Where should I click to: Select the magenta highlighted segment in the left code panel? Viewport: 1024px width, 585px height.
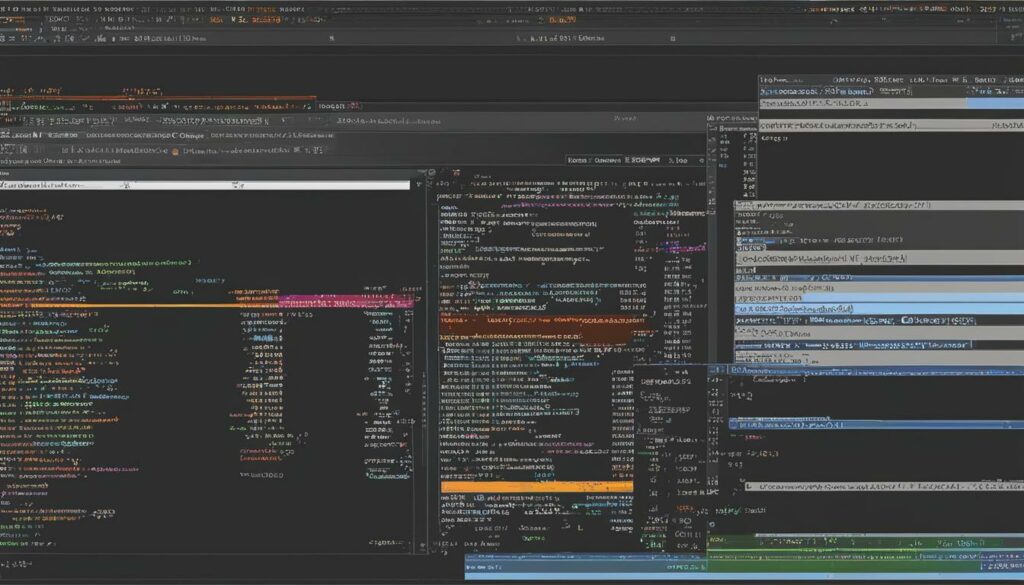346,302
